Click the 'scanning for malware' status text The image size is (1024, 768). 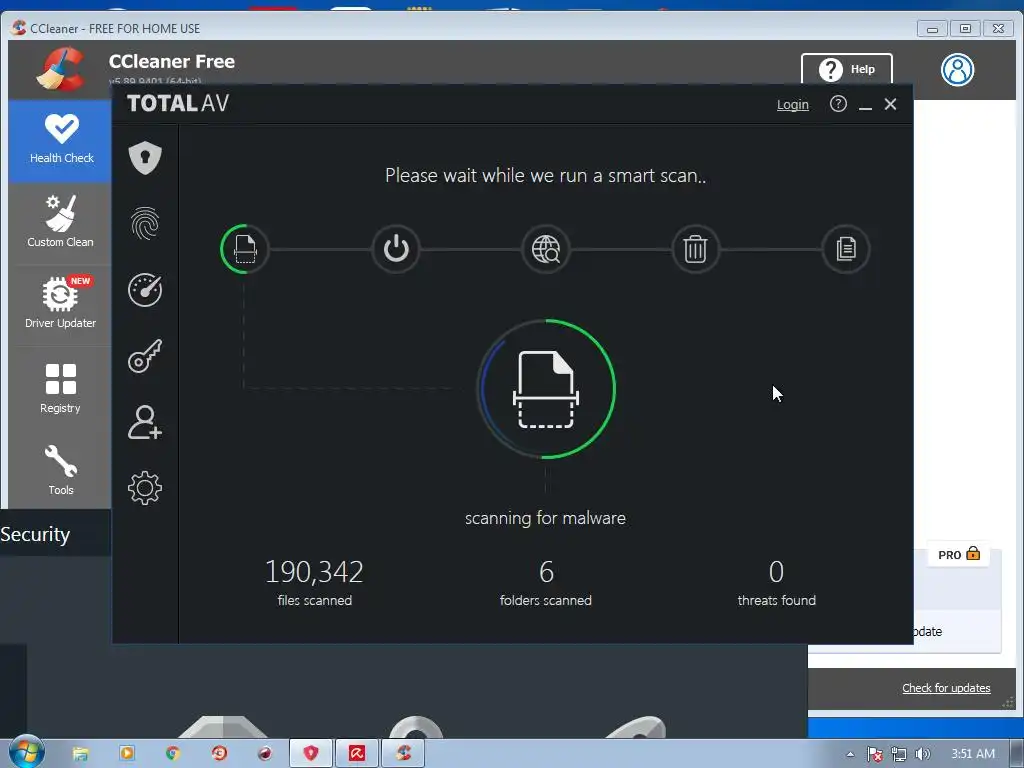point(545,519)
